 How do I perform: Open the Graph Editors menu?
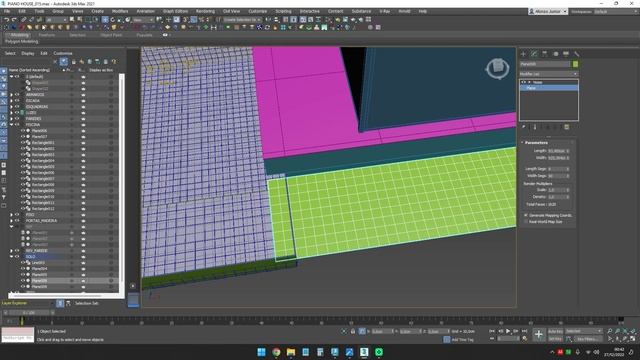(x=176, y=11)
